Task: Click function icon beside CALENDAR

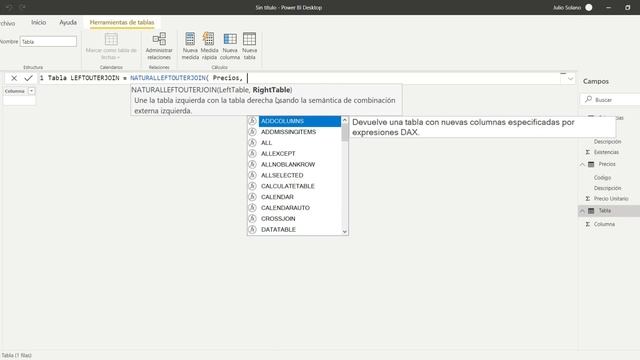Action: [x=252, y=197]
